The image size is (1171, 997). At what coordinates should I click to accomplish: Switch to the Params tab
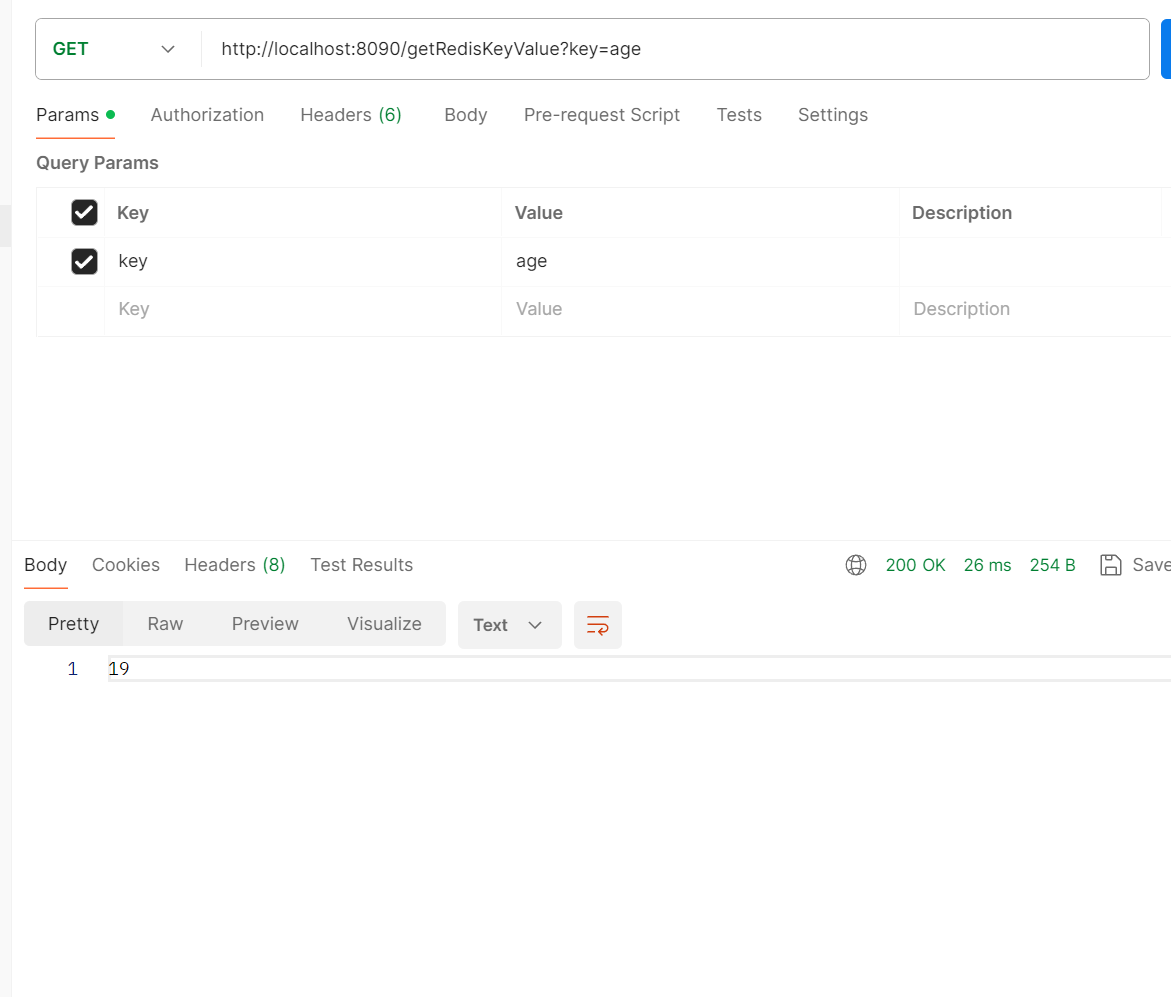pos(75,115)
